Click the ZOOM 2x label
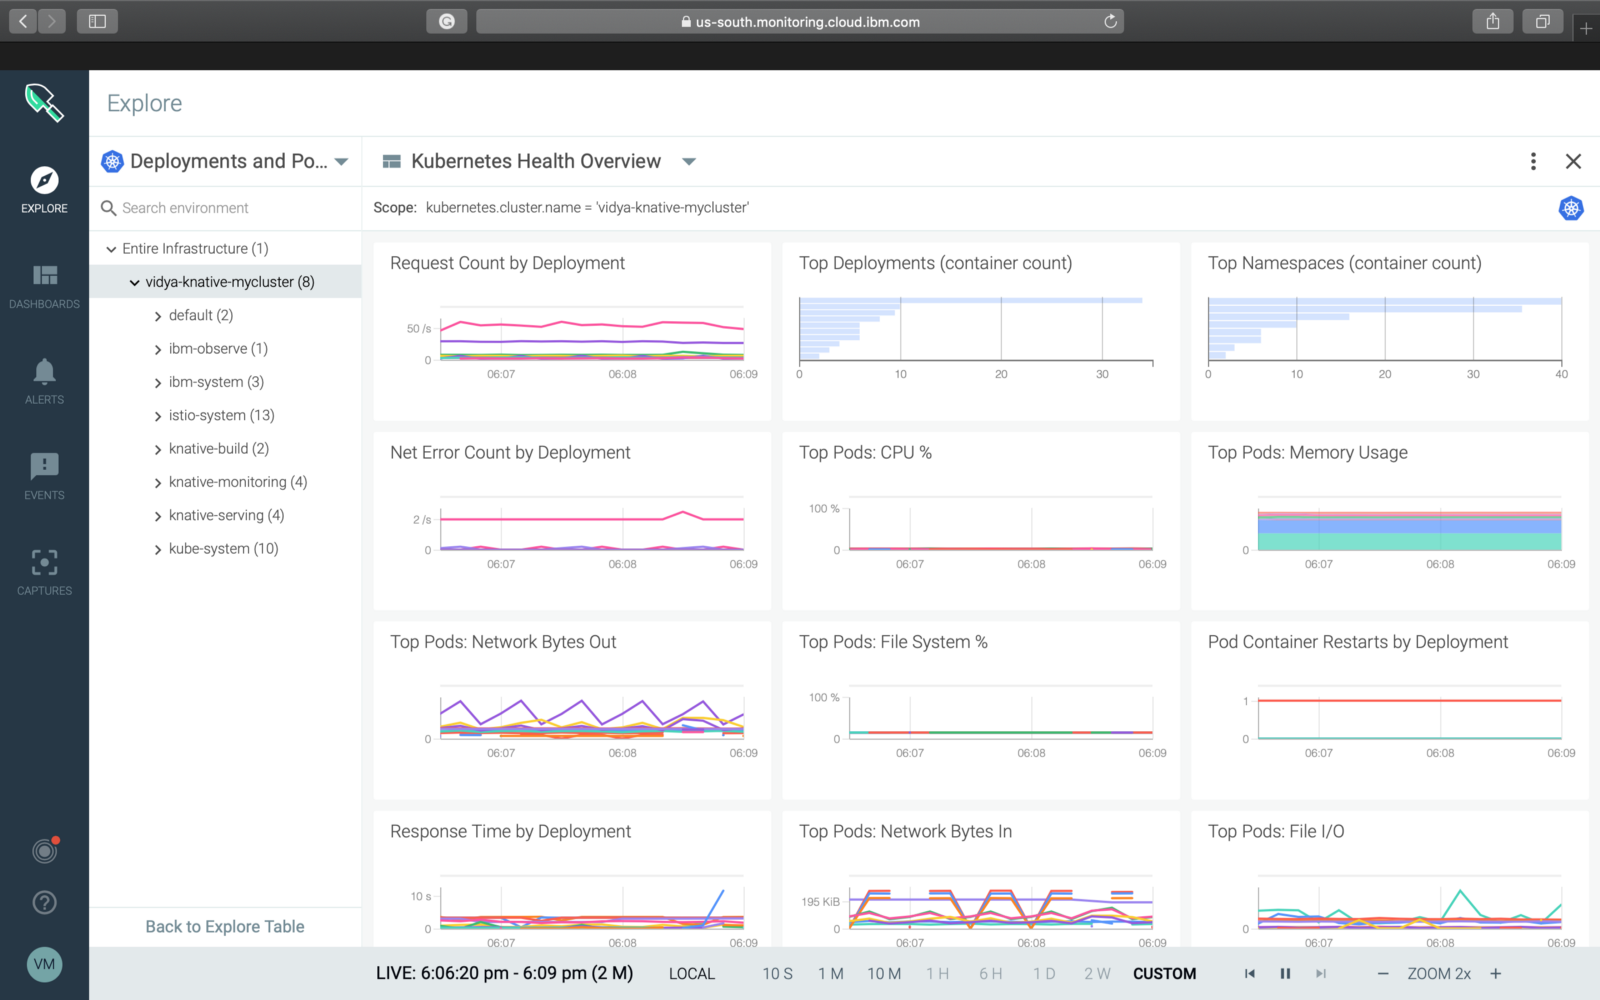The height and width of the screenshot is (1000, 1600). tap(1439, 973)
